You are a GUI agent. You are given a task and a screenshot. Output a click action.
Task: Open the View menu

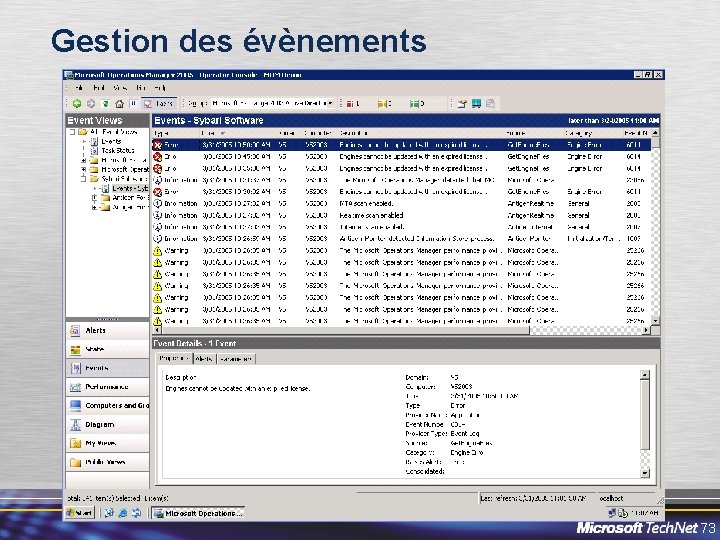tap(120, 87)
